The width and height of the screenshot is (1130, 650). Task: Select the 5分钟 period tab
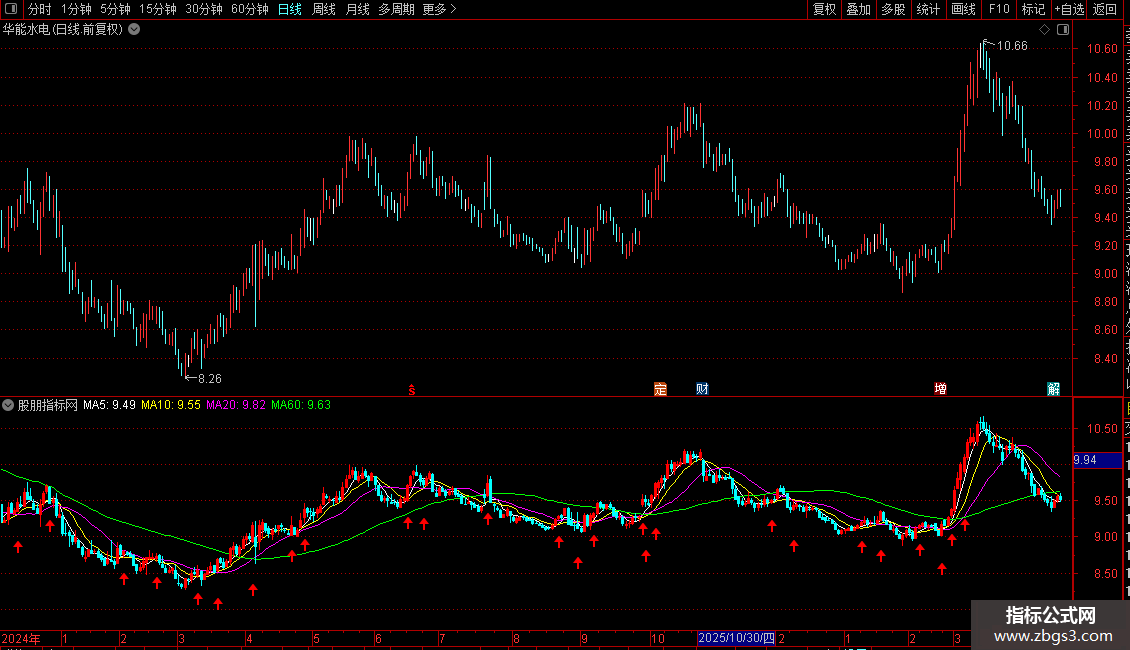[x=115, y=9]
